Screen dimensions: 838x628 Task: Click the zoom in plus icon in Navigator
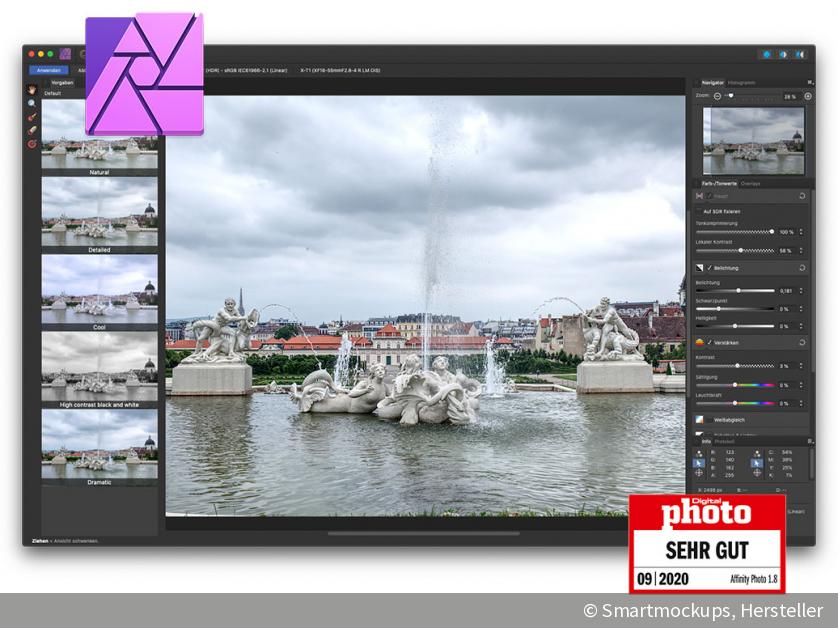(x=808, y=96)
